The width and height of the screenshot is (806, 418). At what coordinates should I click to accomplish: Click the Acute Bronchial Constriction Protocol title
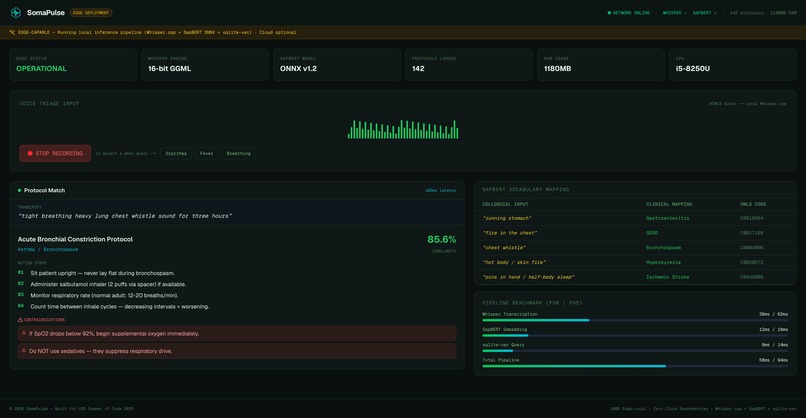pos(75,239)
